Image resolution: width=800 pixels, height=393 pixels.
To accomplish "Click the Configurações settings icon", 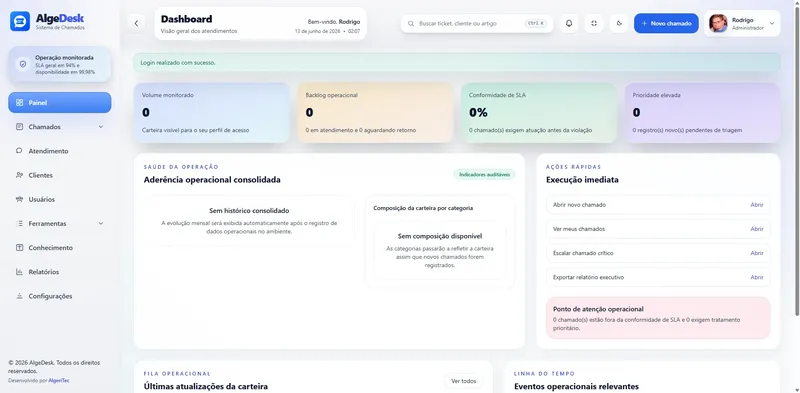I will click(x=19, y=296).
